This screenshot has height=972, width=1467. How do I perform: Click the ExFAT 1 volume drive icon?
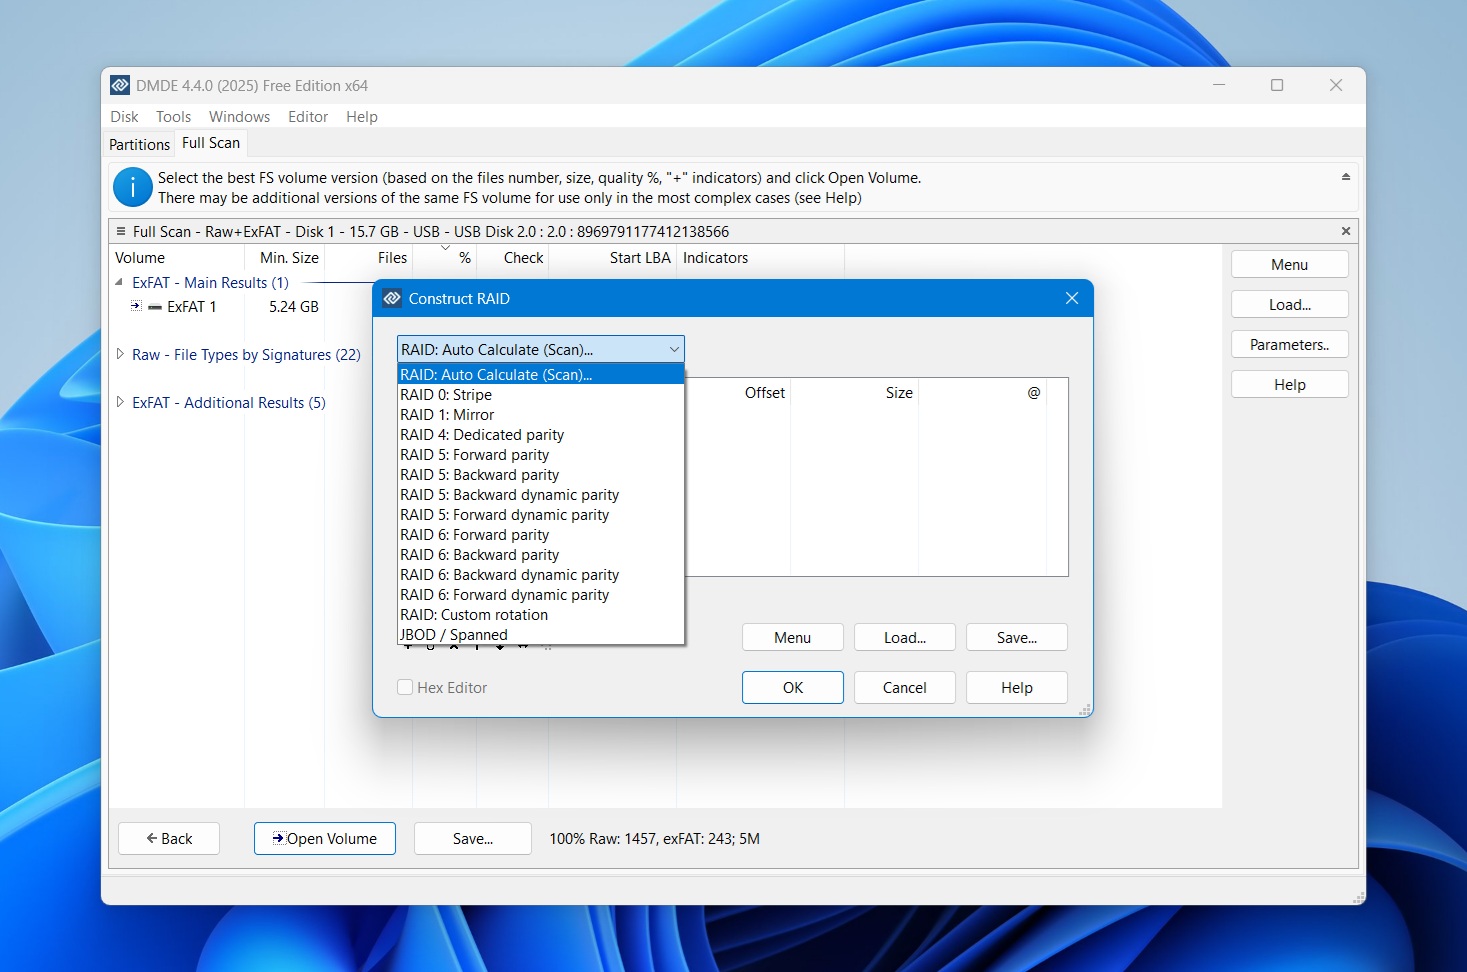[154, 306]
